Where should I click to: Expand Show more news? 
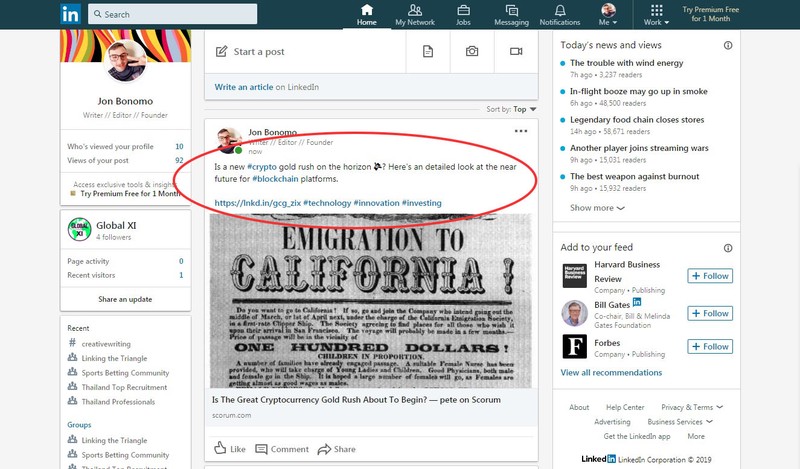(x=597, y=208)
